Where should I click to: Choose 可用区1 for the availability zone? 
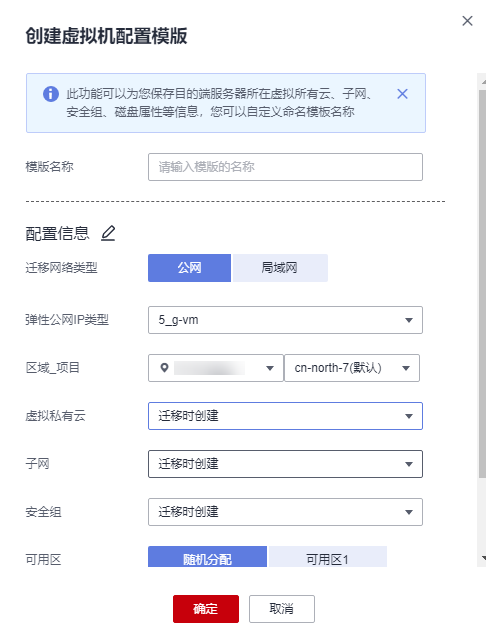tap(327, 557)
